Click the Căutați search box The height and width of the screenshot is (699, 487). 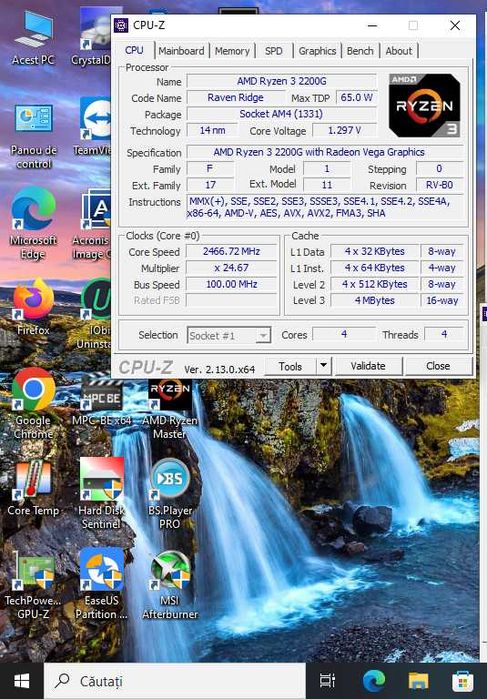(175, 681)
